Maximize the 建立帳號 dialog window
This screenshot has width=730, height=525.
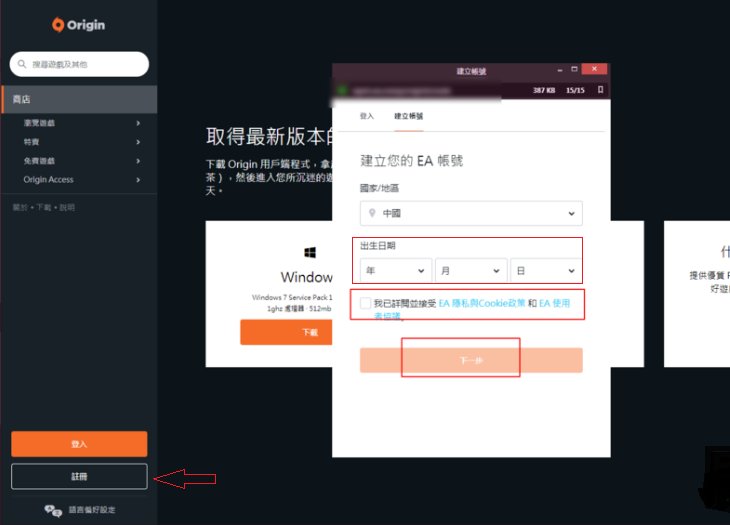pos(575,69)
